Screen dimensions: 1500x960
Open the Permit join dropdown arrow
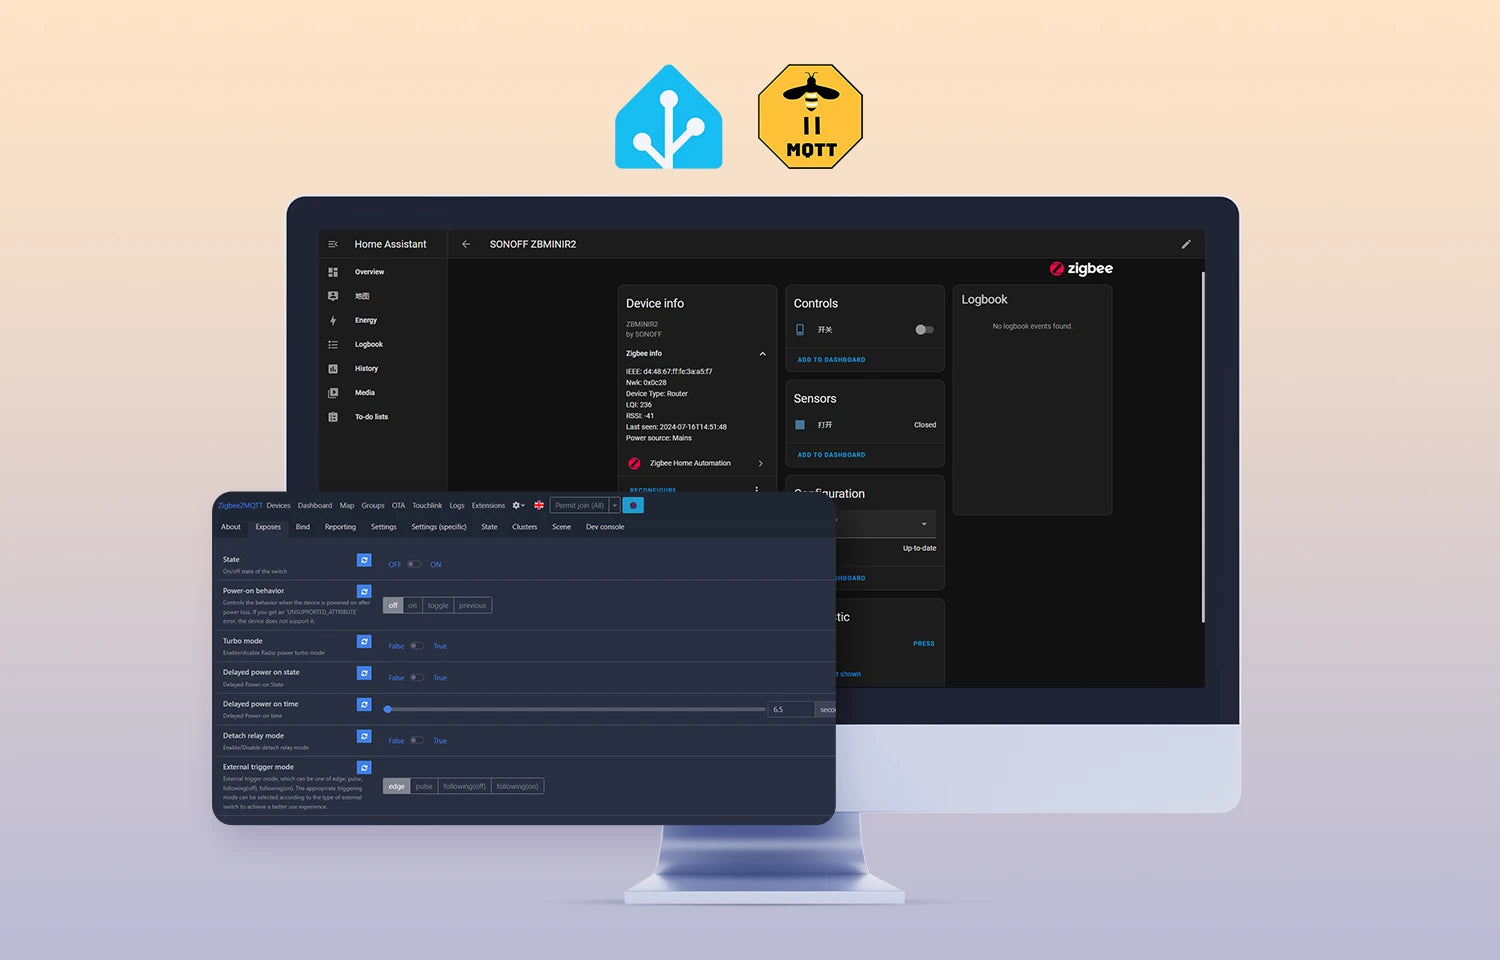point(615,506)
